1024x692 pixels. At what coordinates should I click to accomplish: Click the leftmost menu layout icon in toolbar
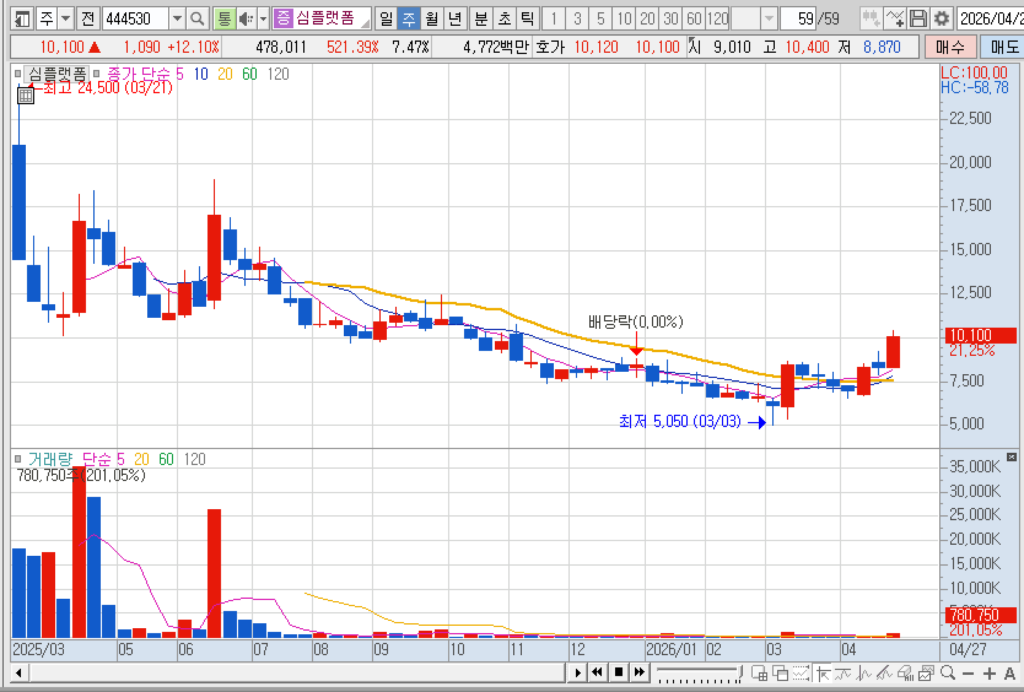click(22, 19)
